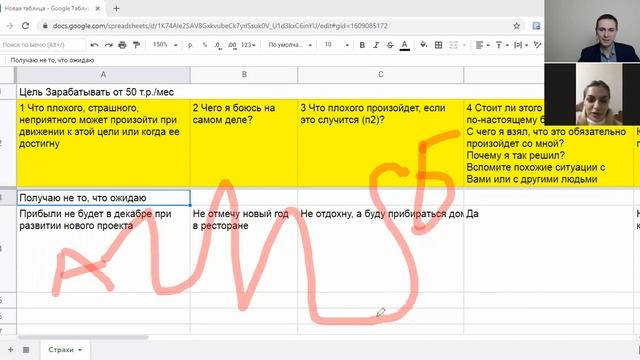Click cell 'Прибыли не будет в декабре...'

click(x=103, y=249)
